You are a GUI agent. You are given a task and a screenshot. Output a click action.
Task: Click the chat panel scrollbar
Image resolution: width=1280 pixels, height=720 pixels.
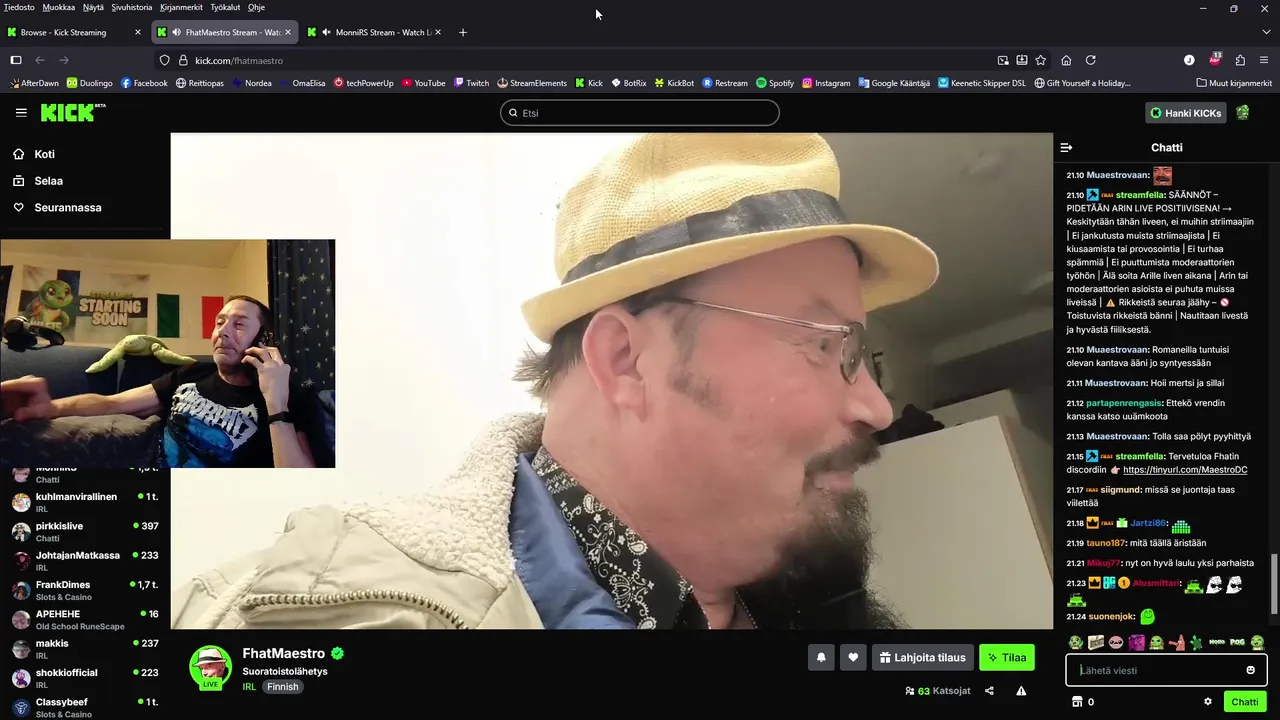coord(1274,585)
